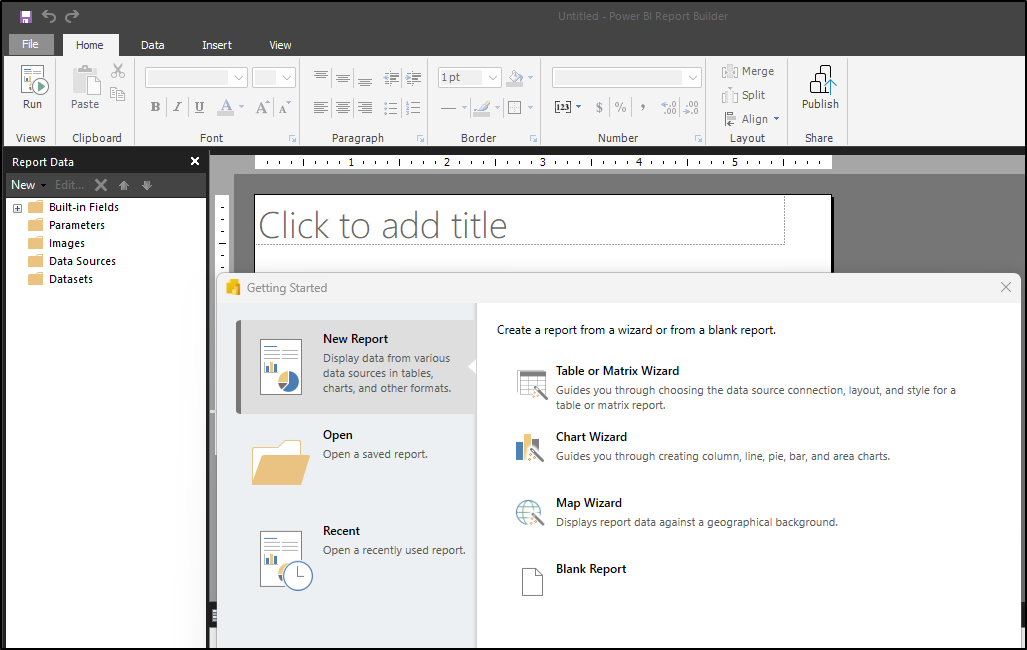
Task: Expand the Built-in Fields tree node
Action: click(x=18, y=208)
